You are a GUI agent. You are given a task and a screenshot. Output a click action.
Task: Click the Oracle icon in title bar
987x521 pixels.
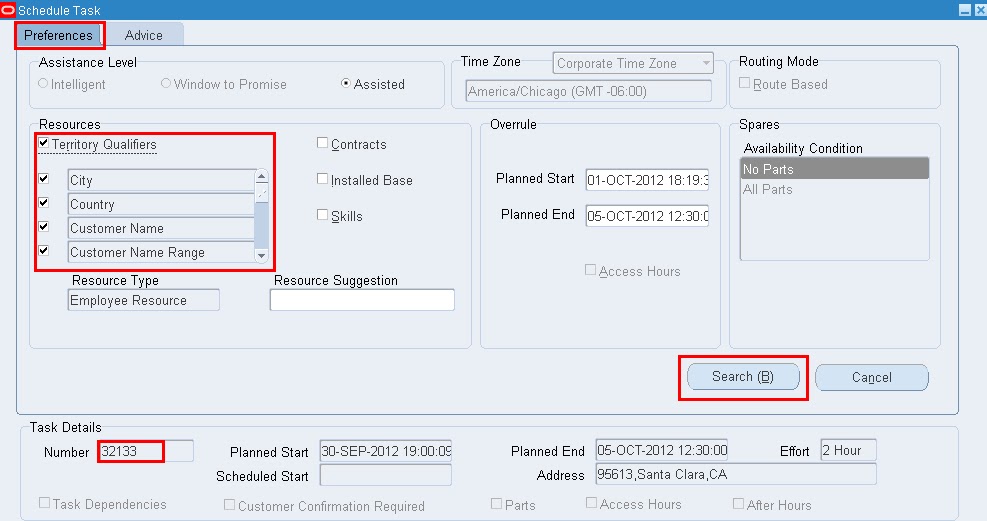tap(8, 9)
